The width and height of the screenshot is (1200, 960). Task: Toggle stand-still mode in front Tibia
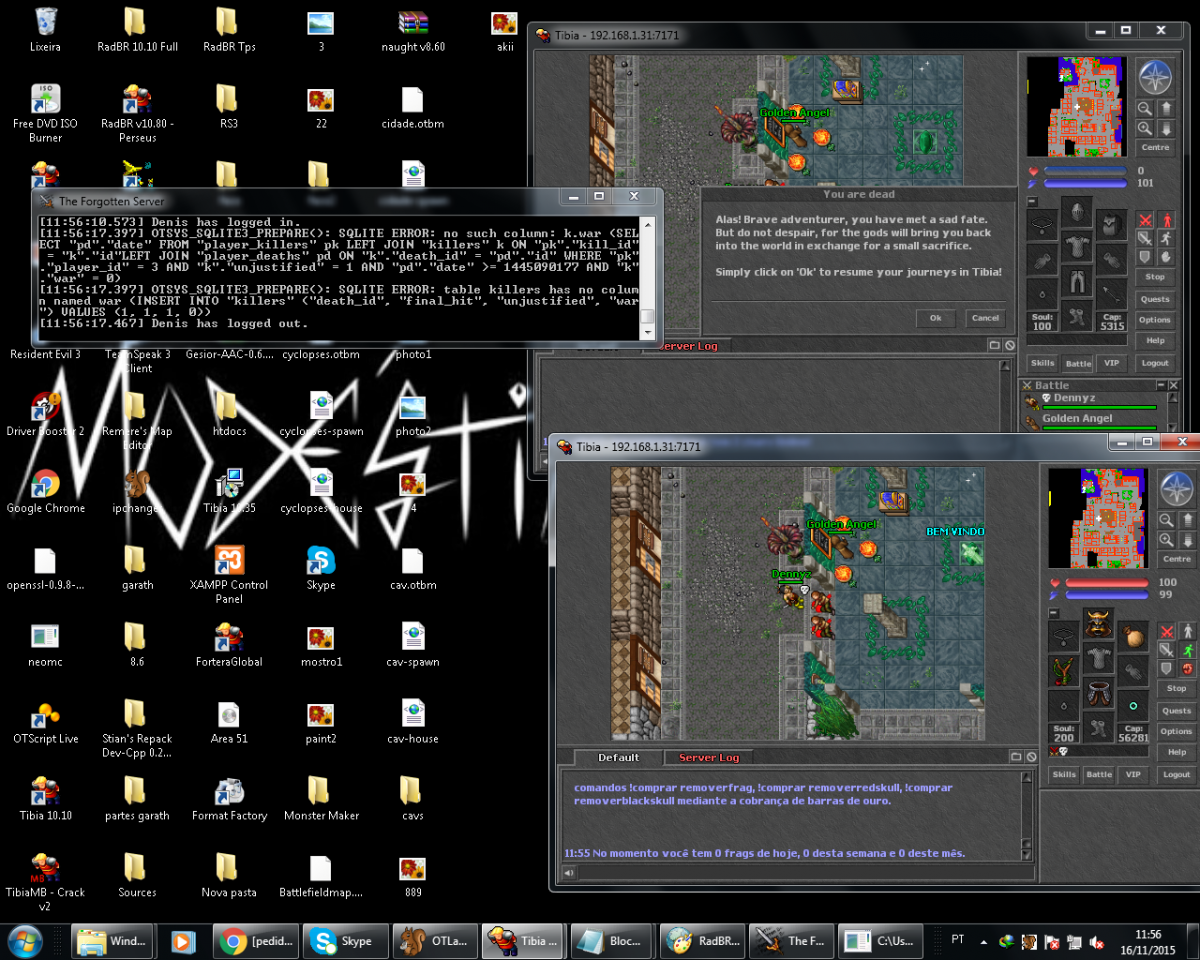[x=1188, y=631]
